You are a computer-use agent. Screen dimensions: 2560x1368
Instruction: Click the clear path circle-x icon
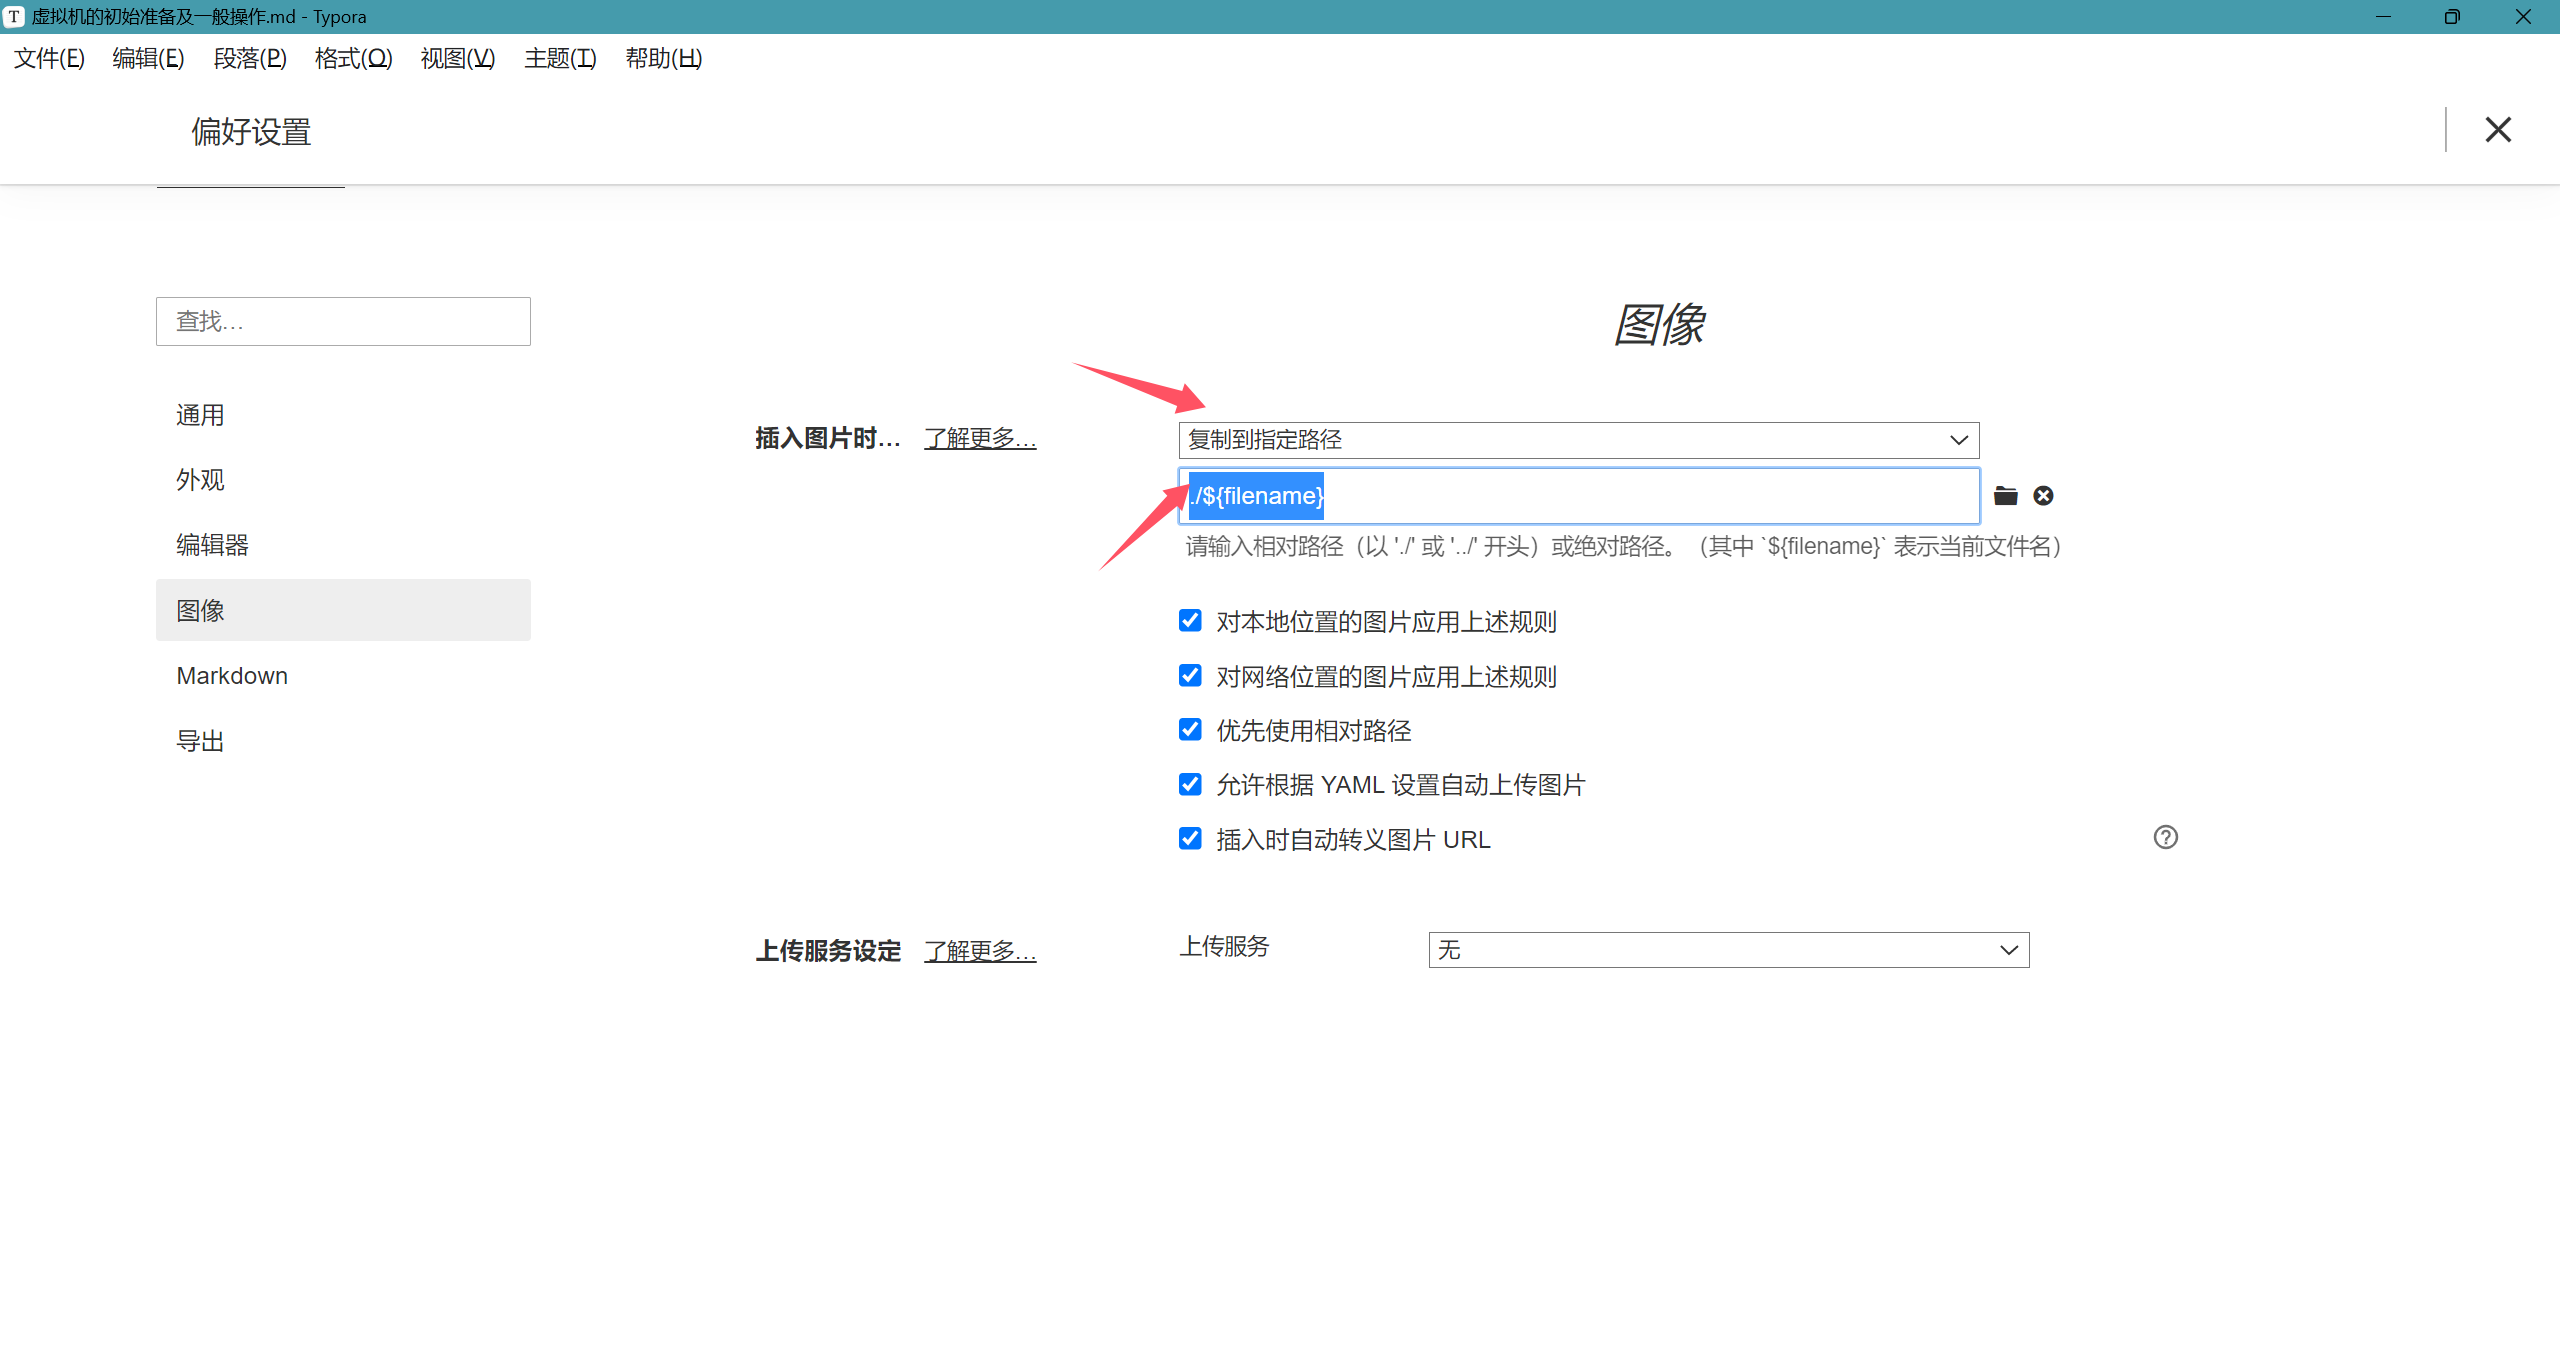(x=2043, y=496)
